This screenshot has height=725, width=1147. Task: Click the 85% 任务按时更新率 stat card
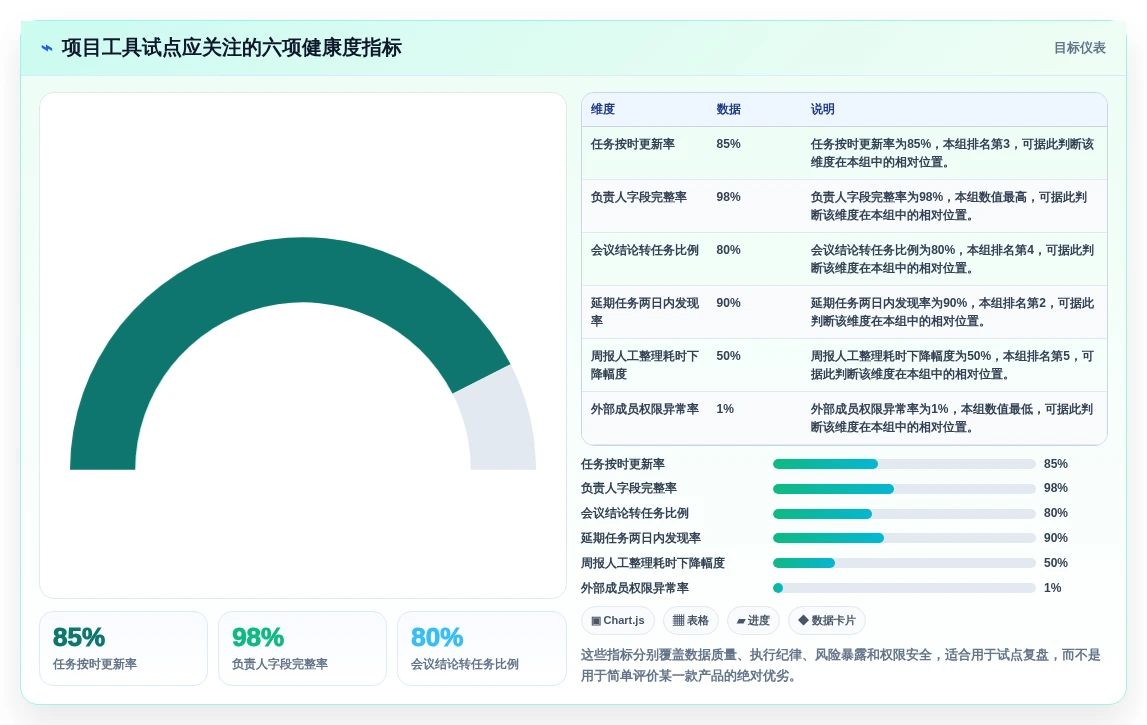124,649
